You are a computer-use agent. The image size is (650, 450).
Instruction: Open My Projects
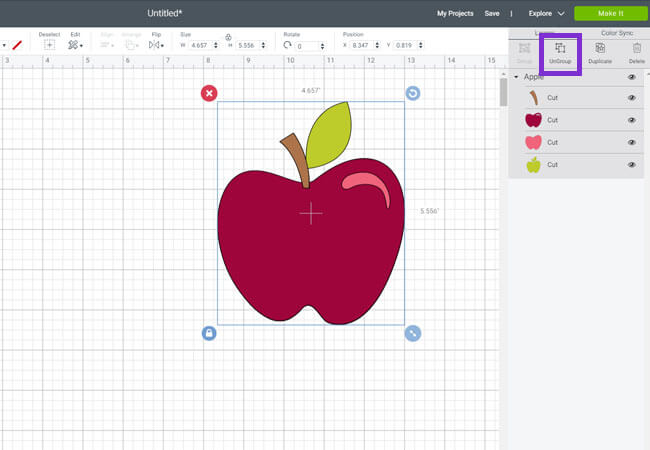[455, 13]
